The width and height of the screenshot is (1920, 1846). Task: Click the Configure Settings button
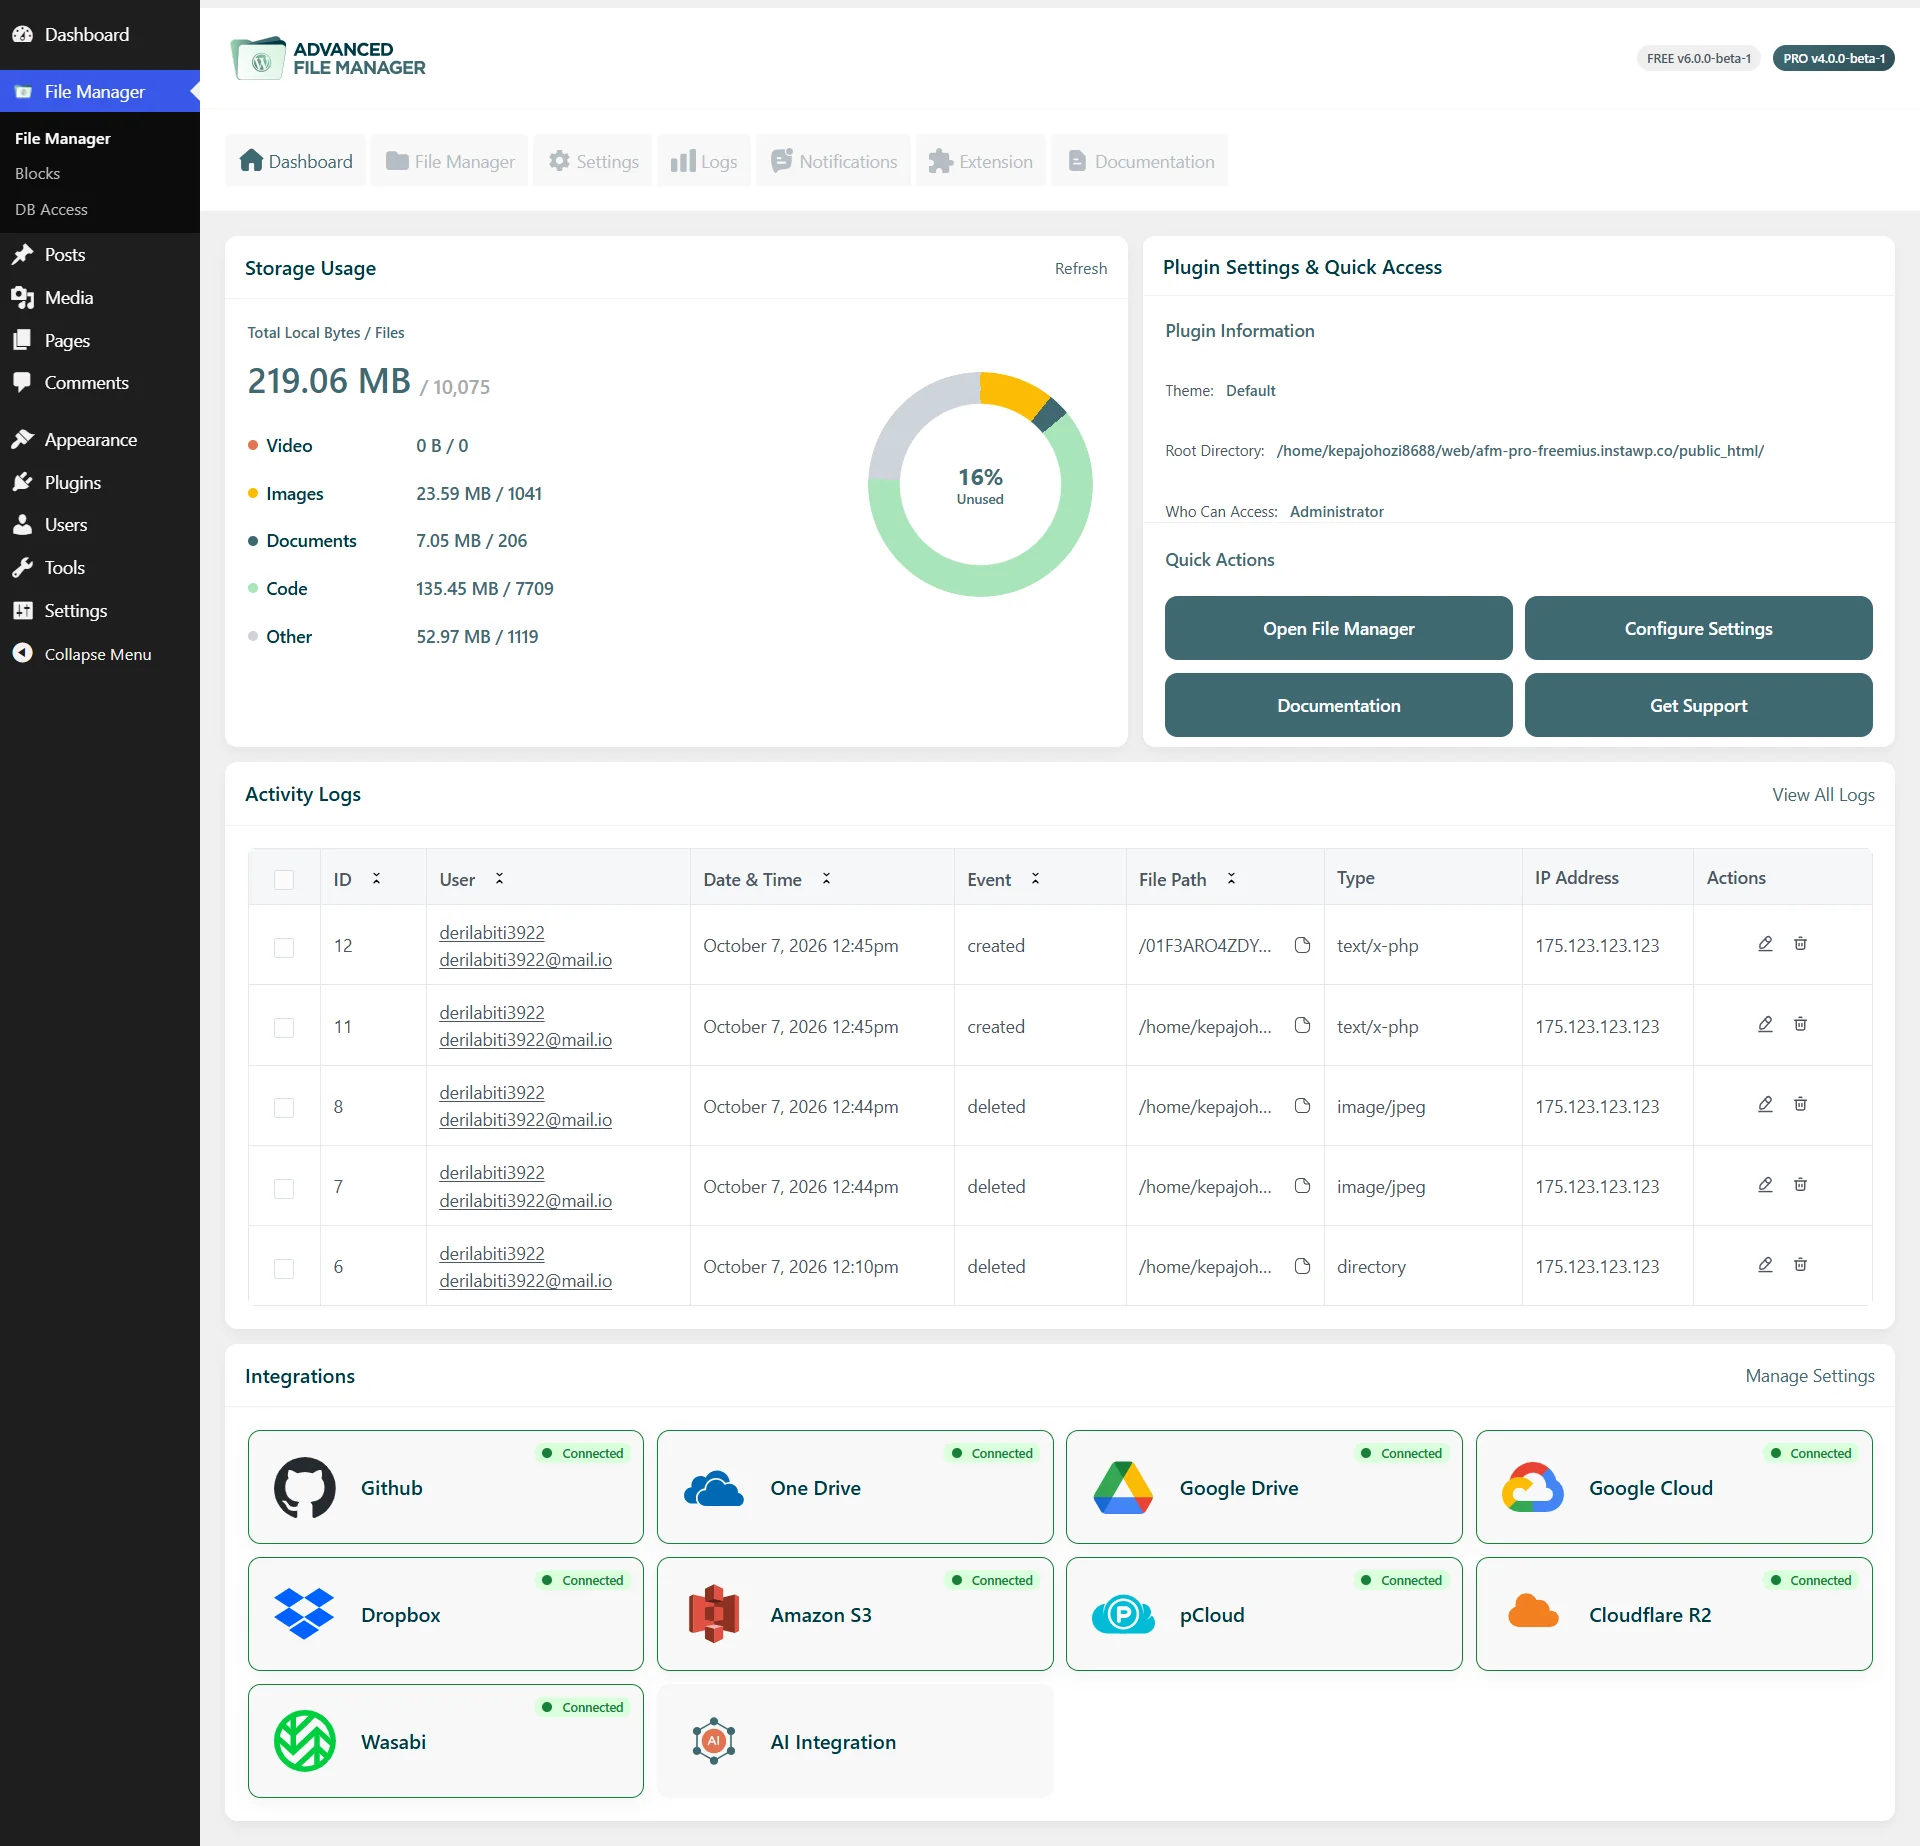(1699, 628)
